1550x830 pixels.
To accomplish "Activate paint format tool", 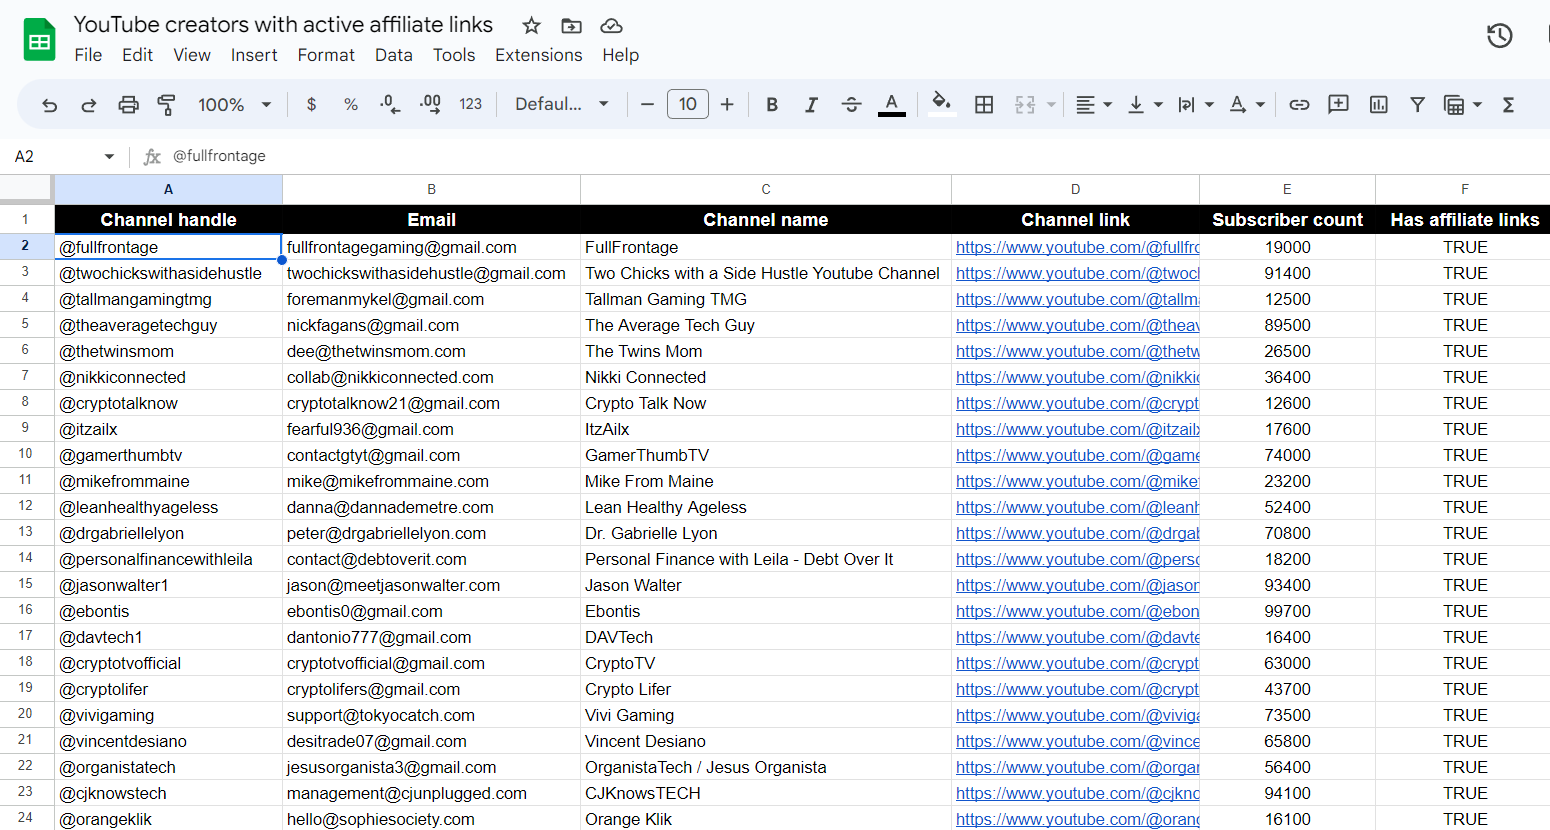I will (167, 104).
